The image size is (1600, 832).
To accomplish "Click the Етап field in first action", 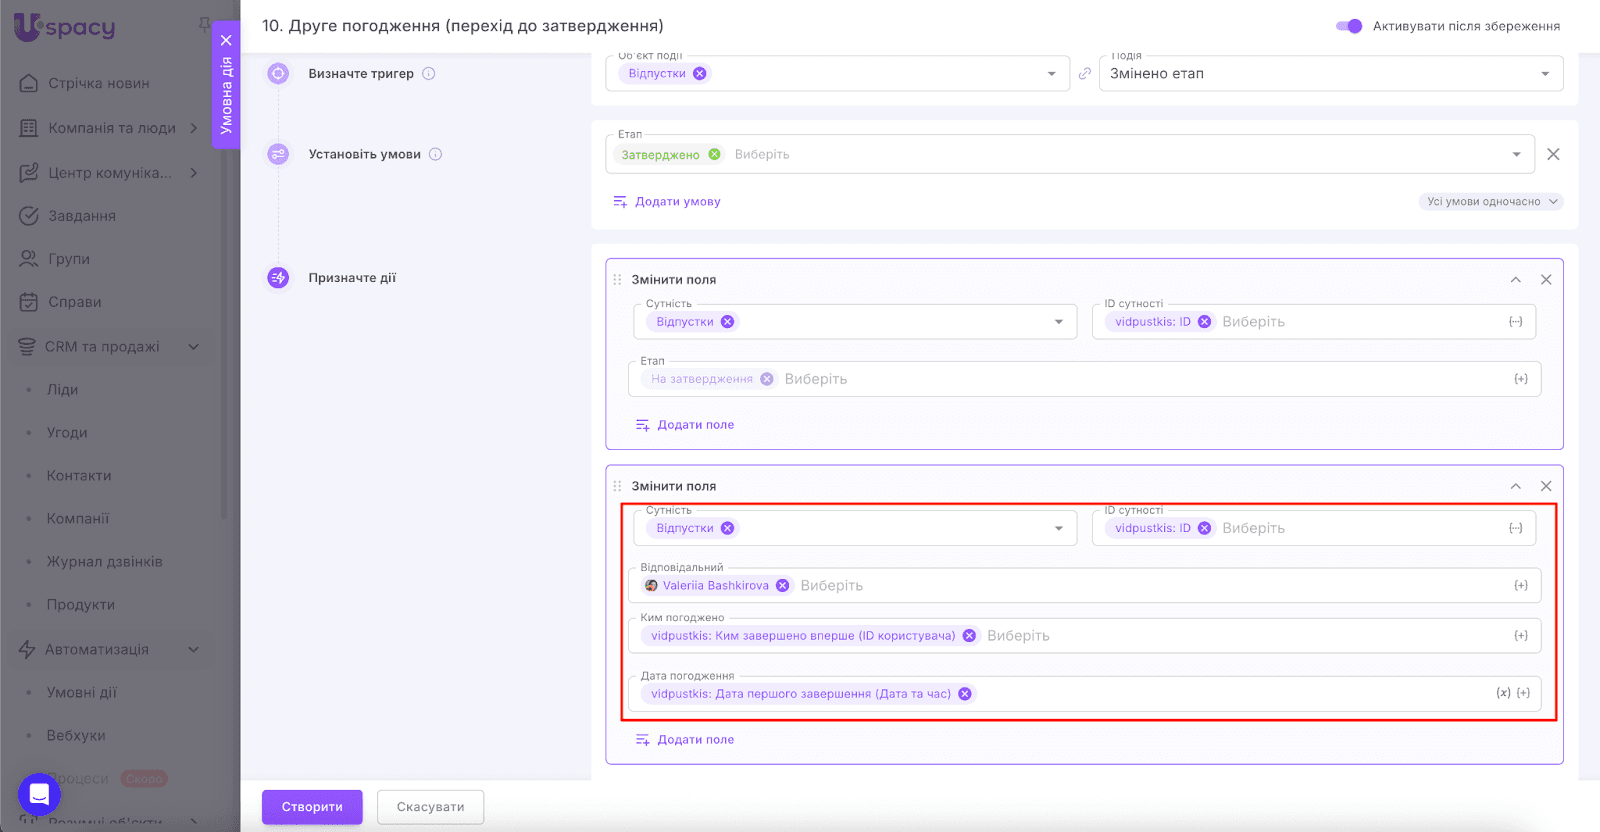I will pyautogui.click(x=1100, y=380).
